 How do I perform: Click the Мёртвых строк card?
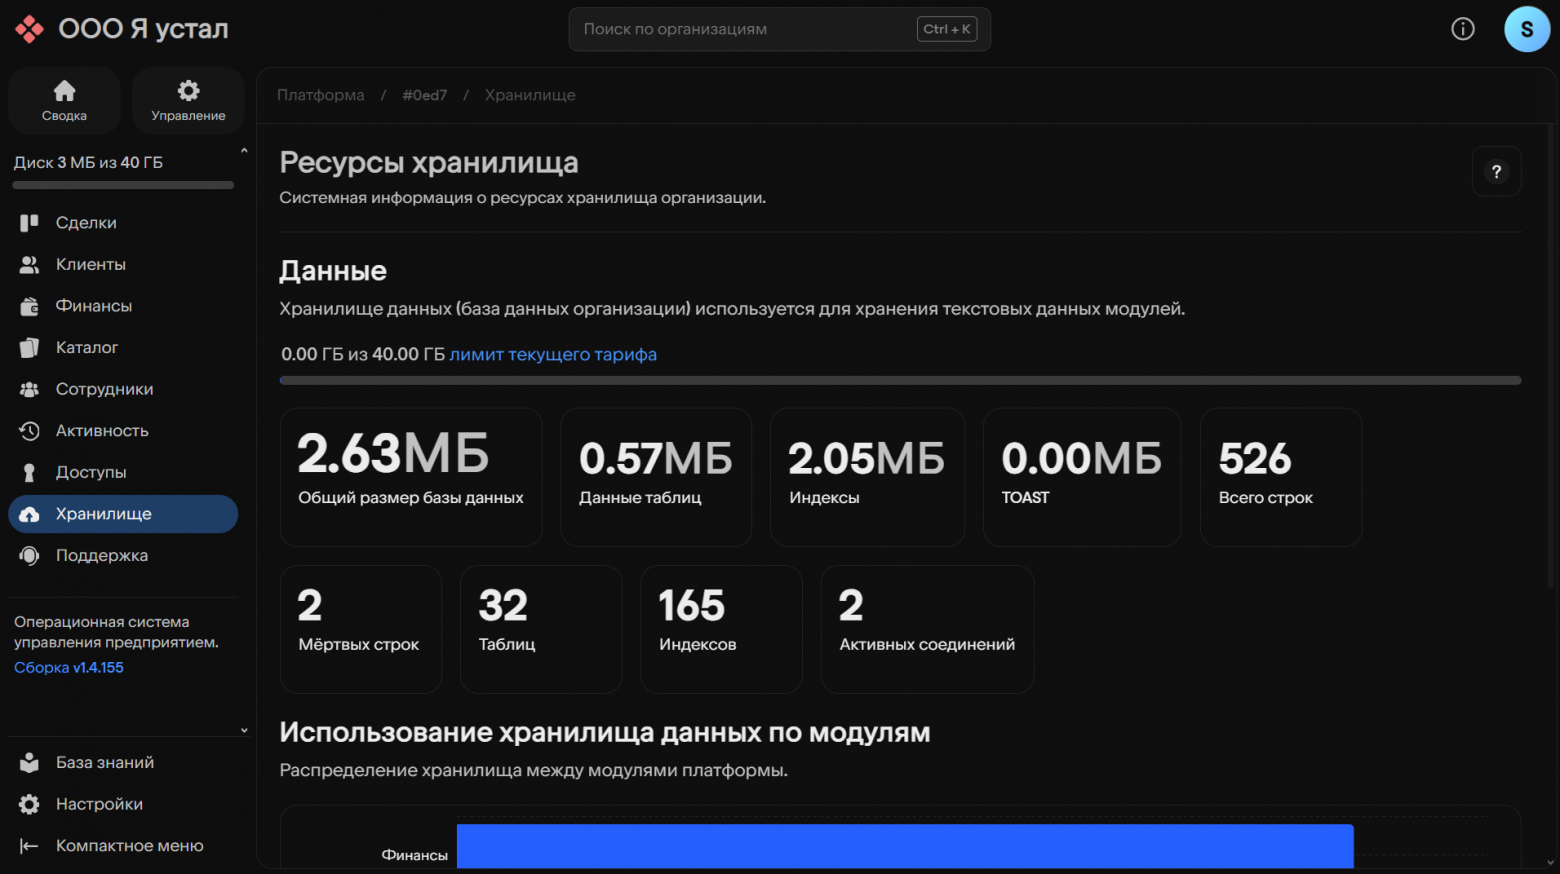coord(361,629)
